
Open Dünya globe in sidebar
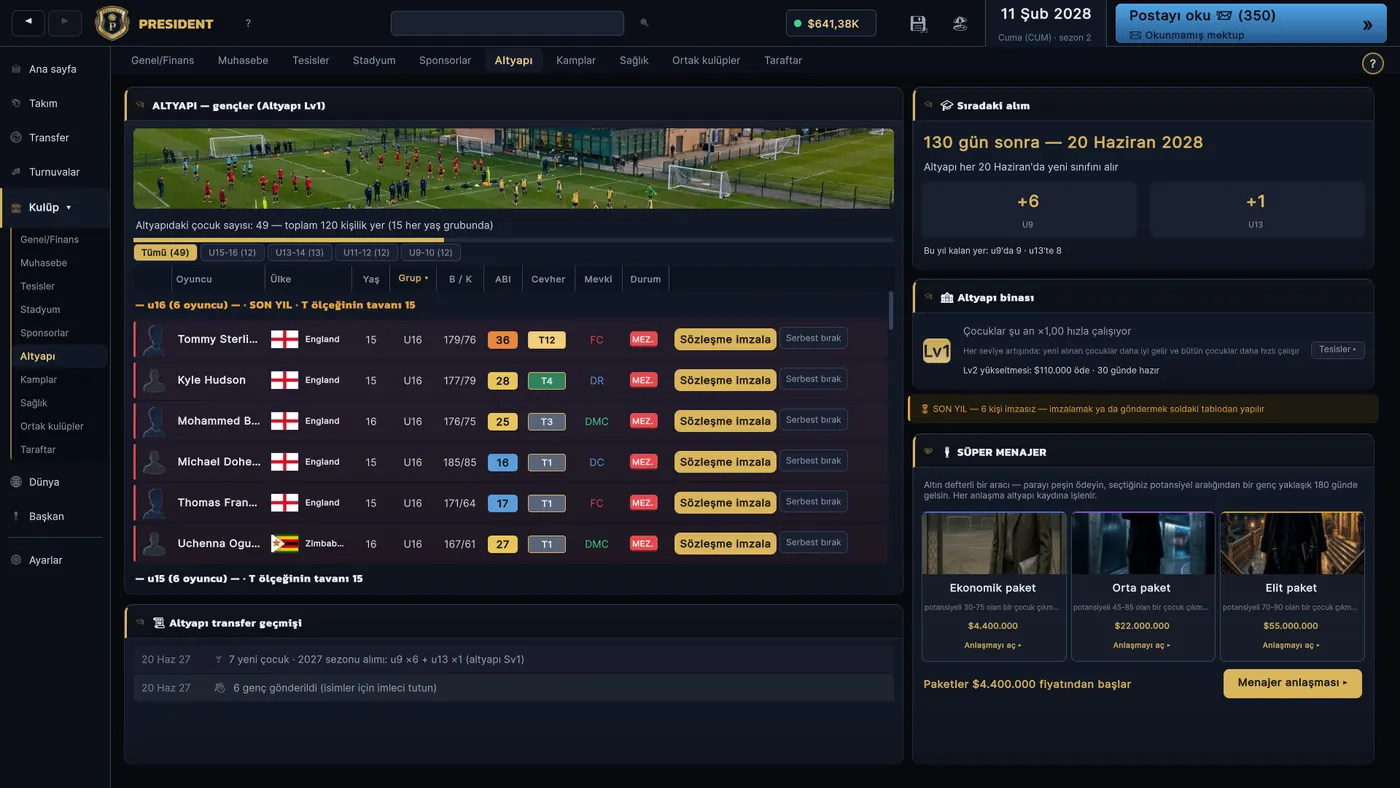44,482
